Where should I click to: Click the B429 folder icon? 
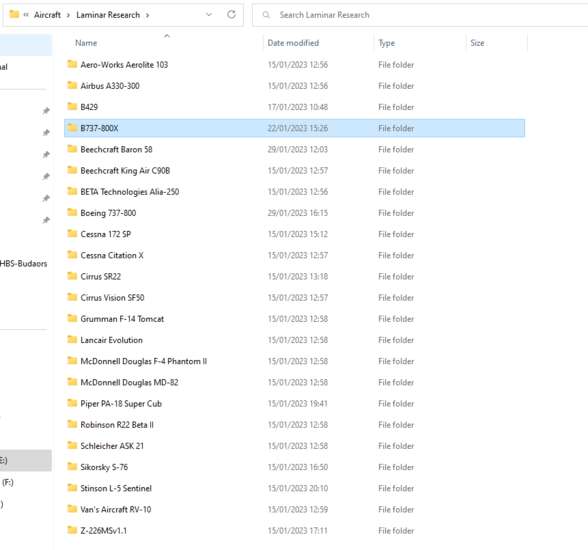tap(72, 106)
